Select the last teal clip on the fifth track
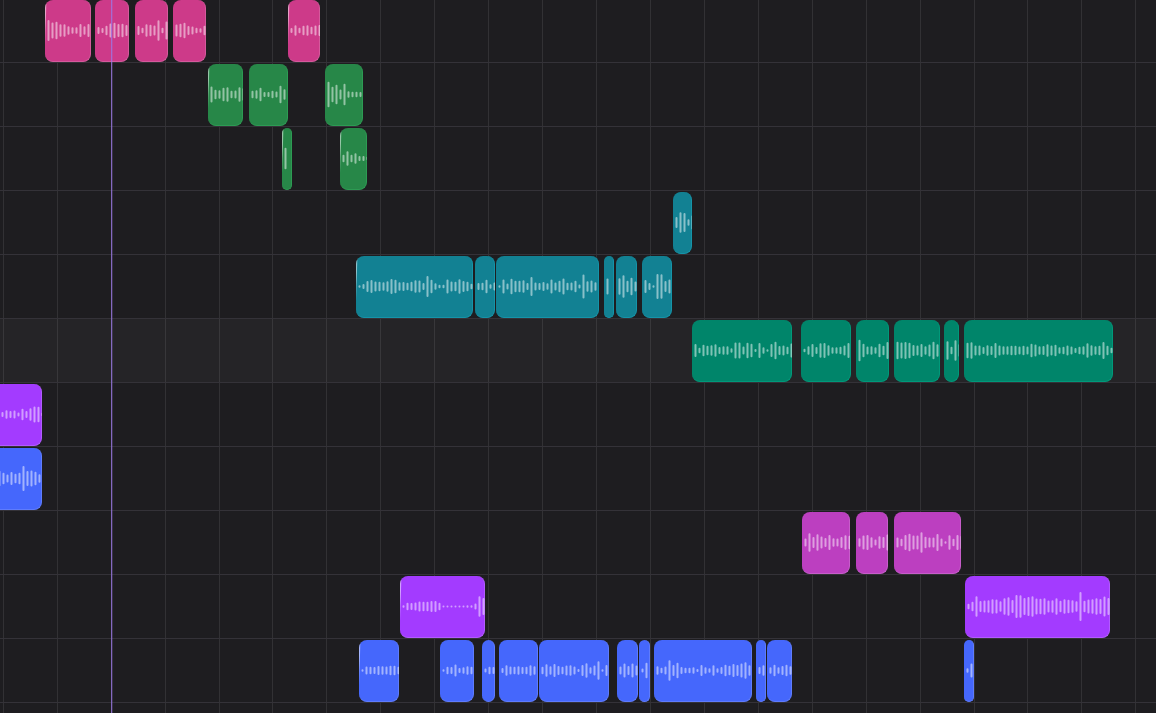The width and height of the screenshot is (1156, 713). [657, 287]
